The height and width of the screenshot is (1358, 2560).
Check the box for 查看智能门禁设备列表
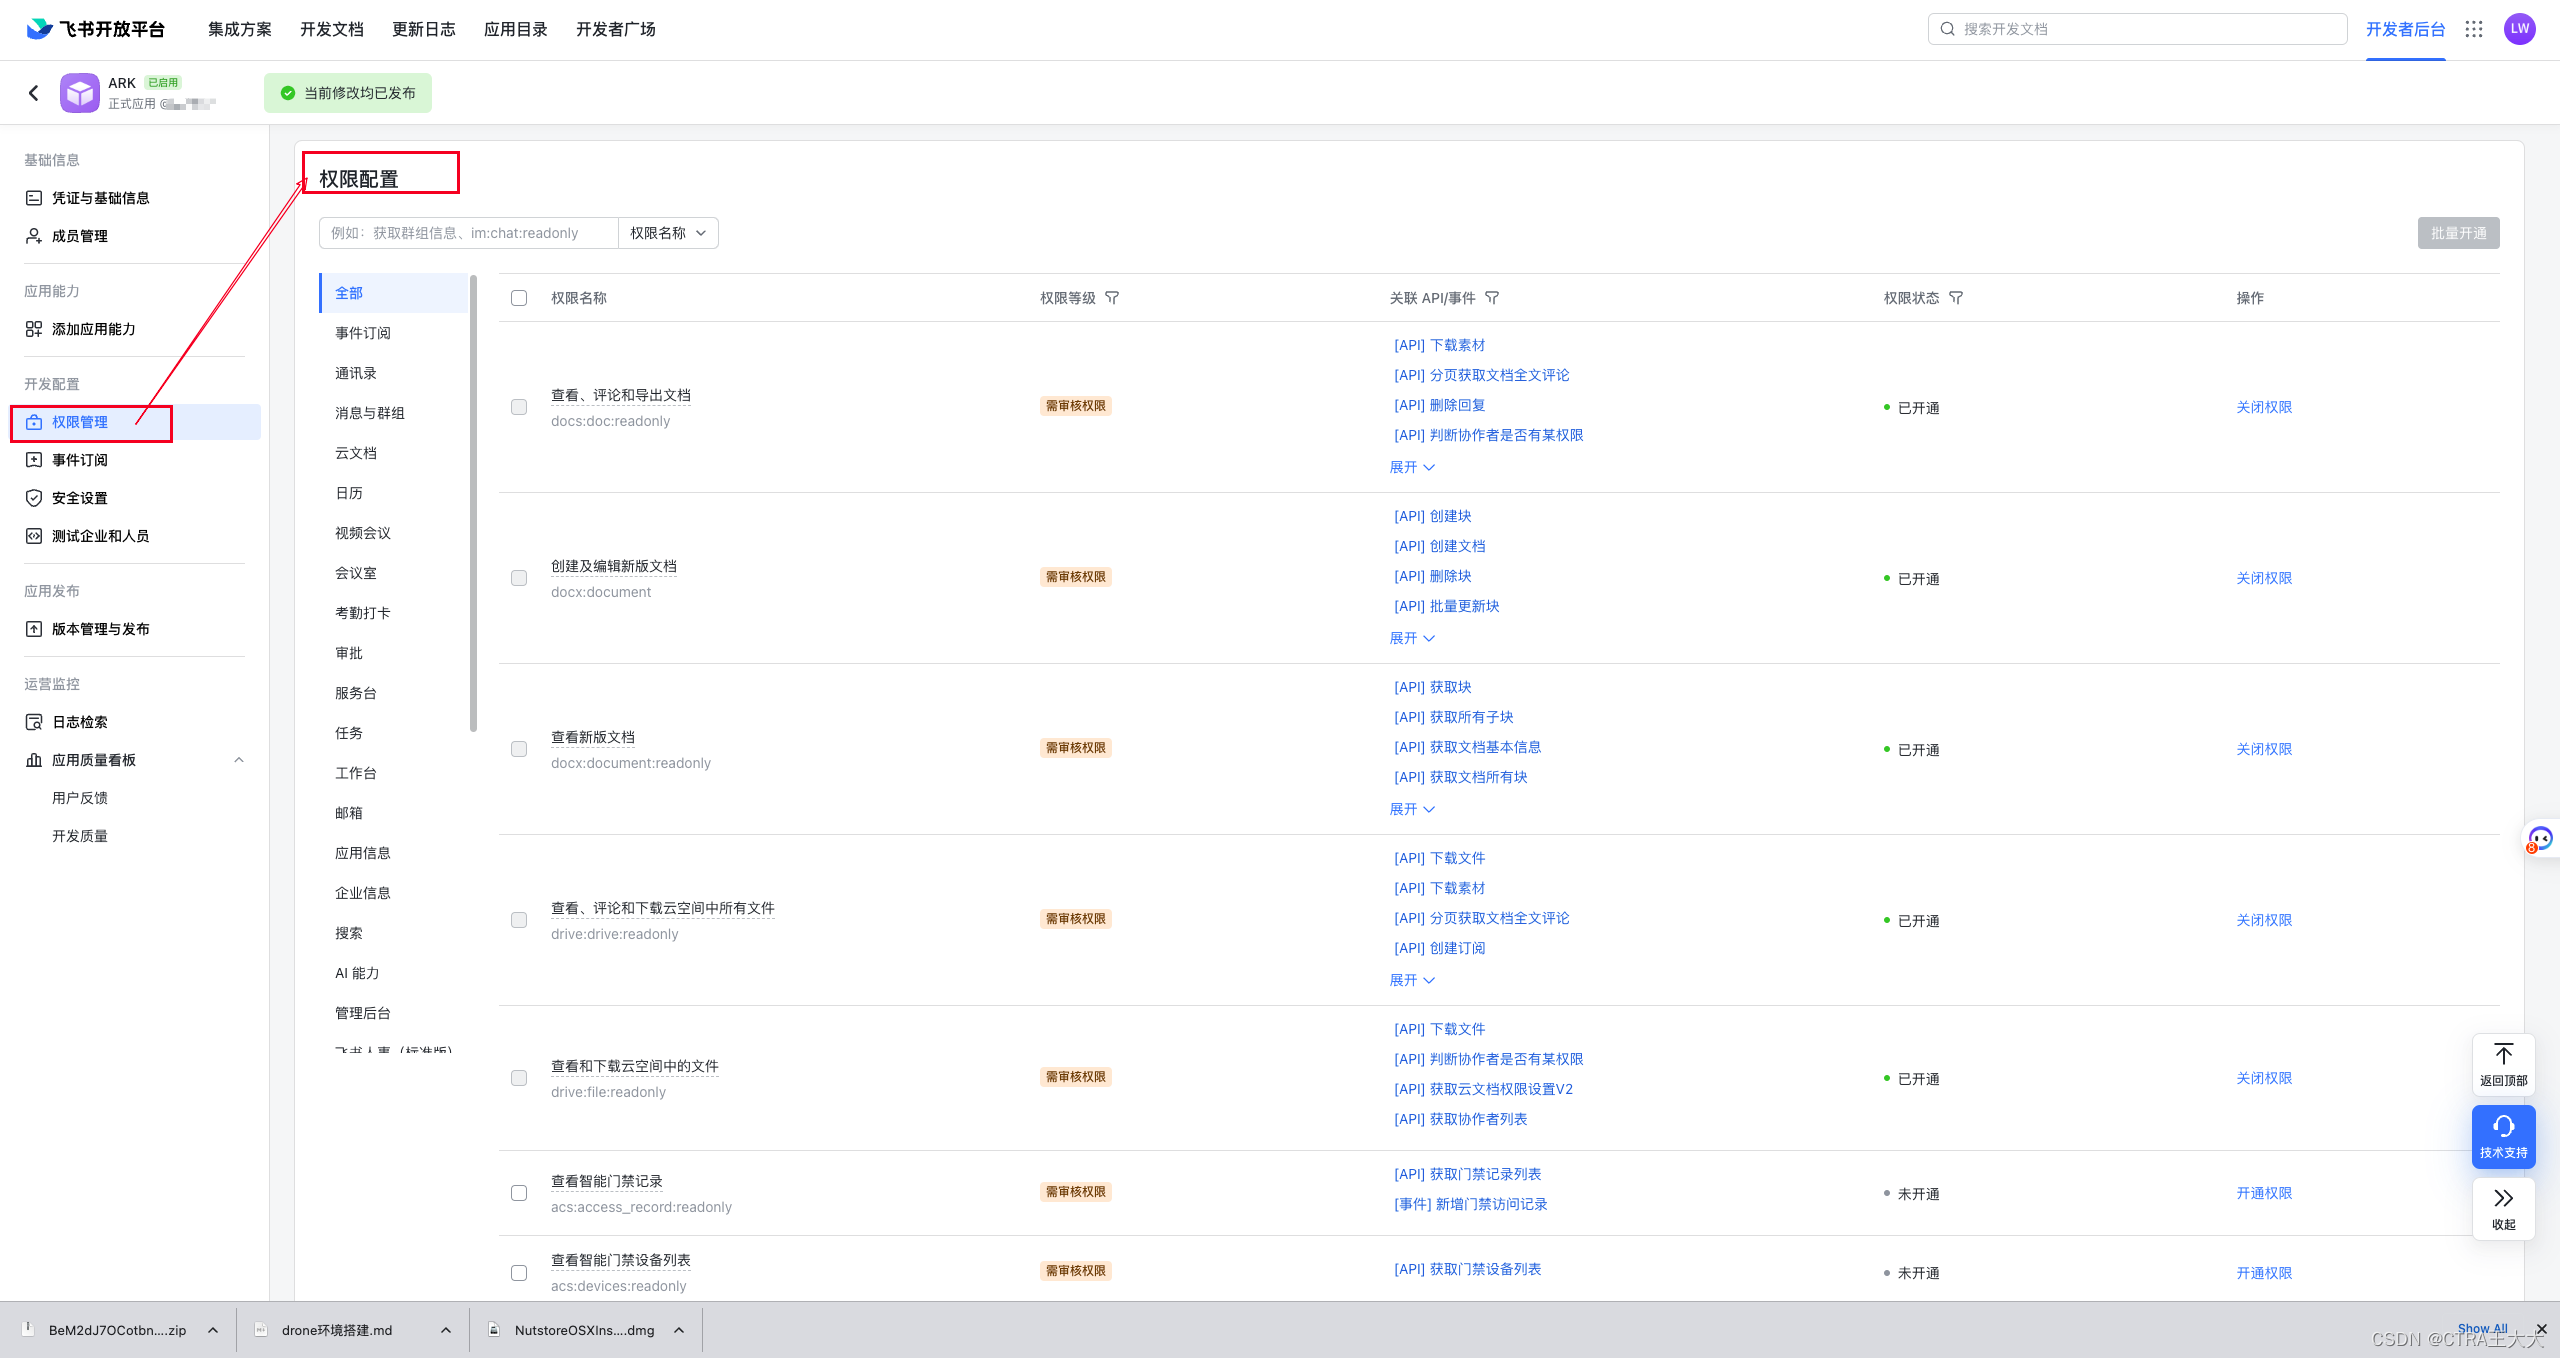[519, 1273]
